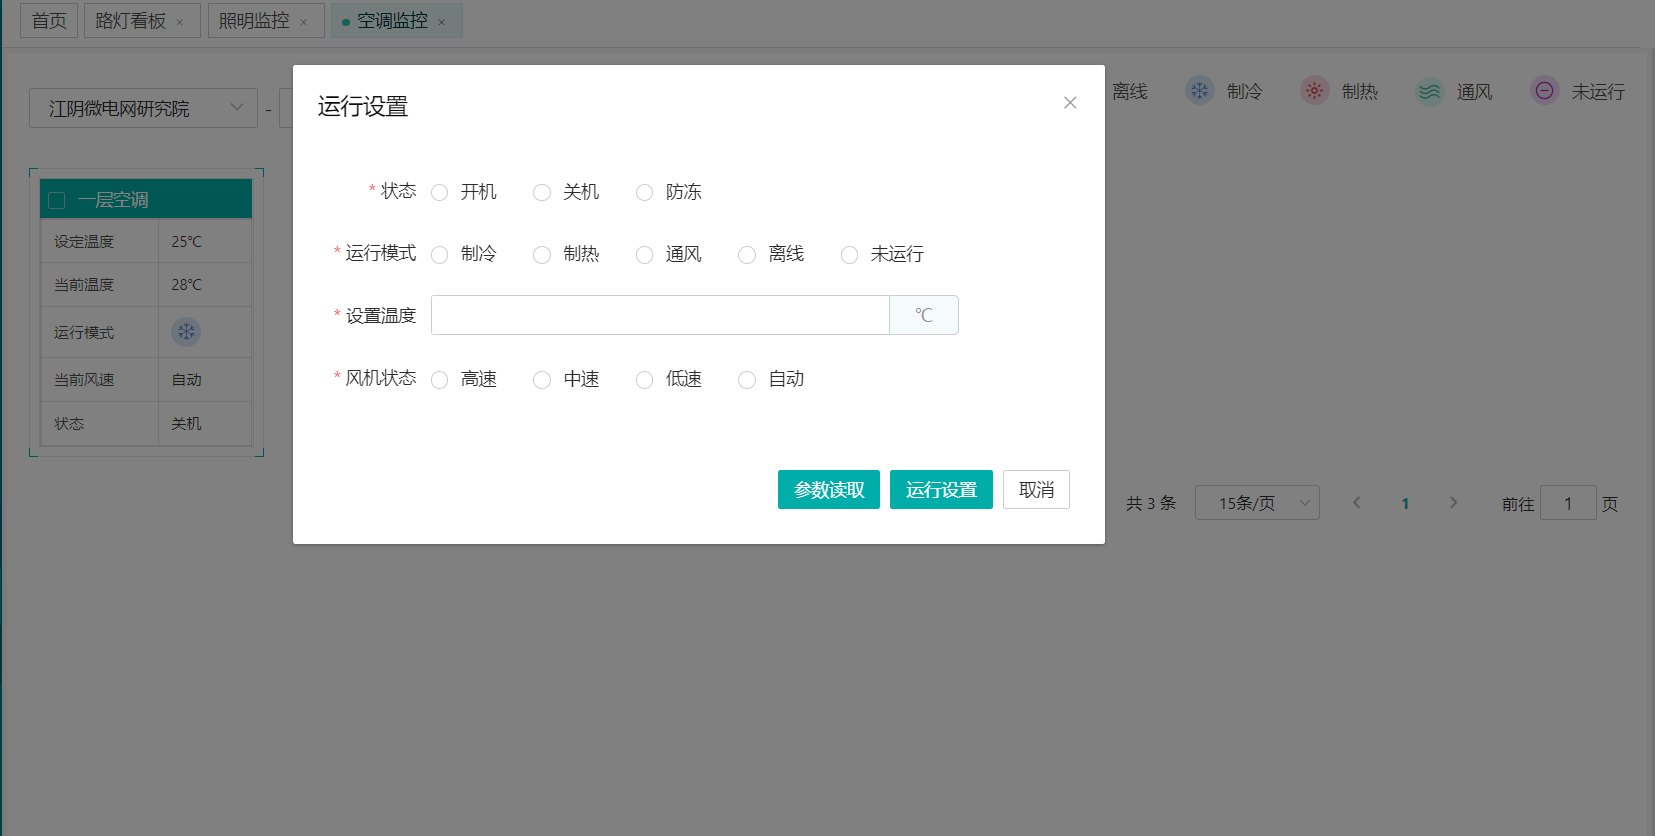Tick the 一层空调 card checkbox
Image resolution: width=1655 pixels, height=836 pixels.
tap(57, 200)
